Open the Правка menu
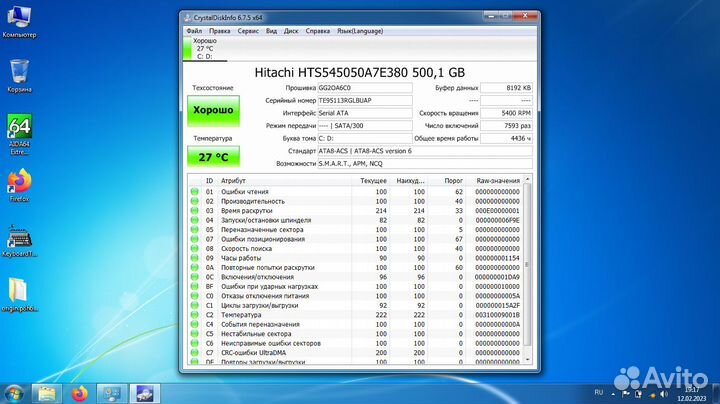This screenshot has width=720, height=404. (219, 31)
